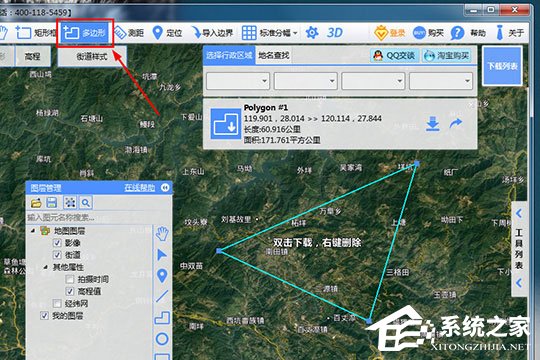Collapse the 其他属性 tree node

point(45,267)
